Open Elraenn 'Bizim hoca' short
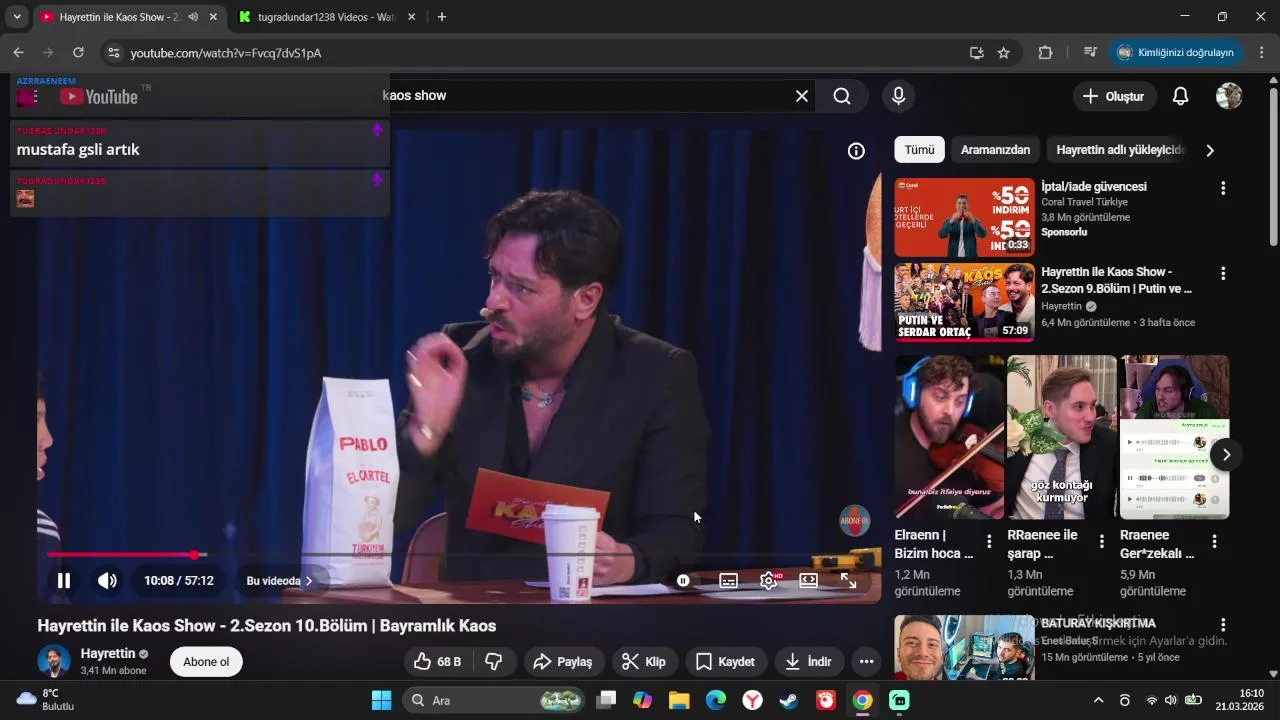This screenshot has height=720, width=1280. pyautogui.click(x=949, y=437)
